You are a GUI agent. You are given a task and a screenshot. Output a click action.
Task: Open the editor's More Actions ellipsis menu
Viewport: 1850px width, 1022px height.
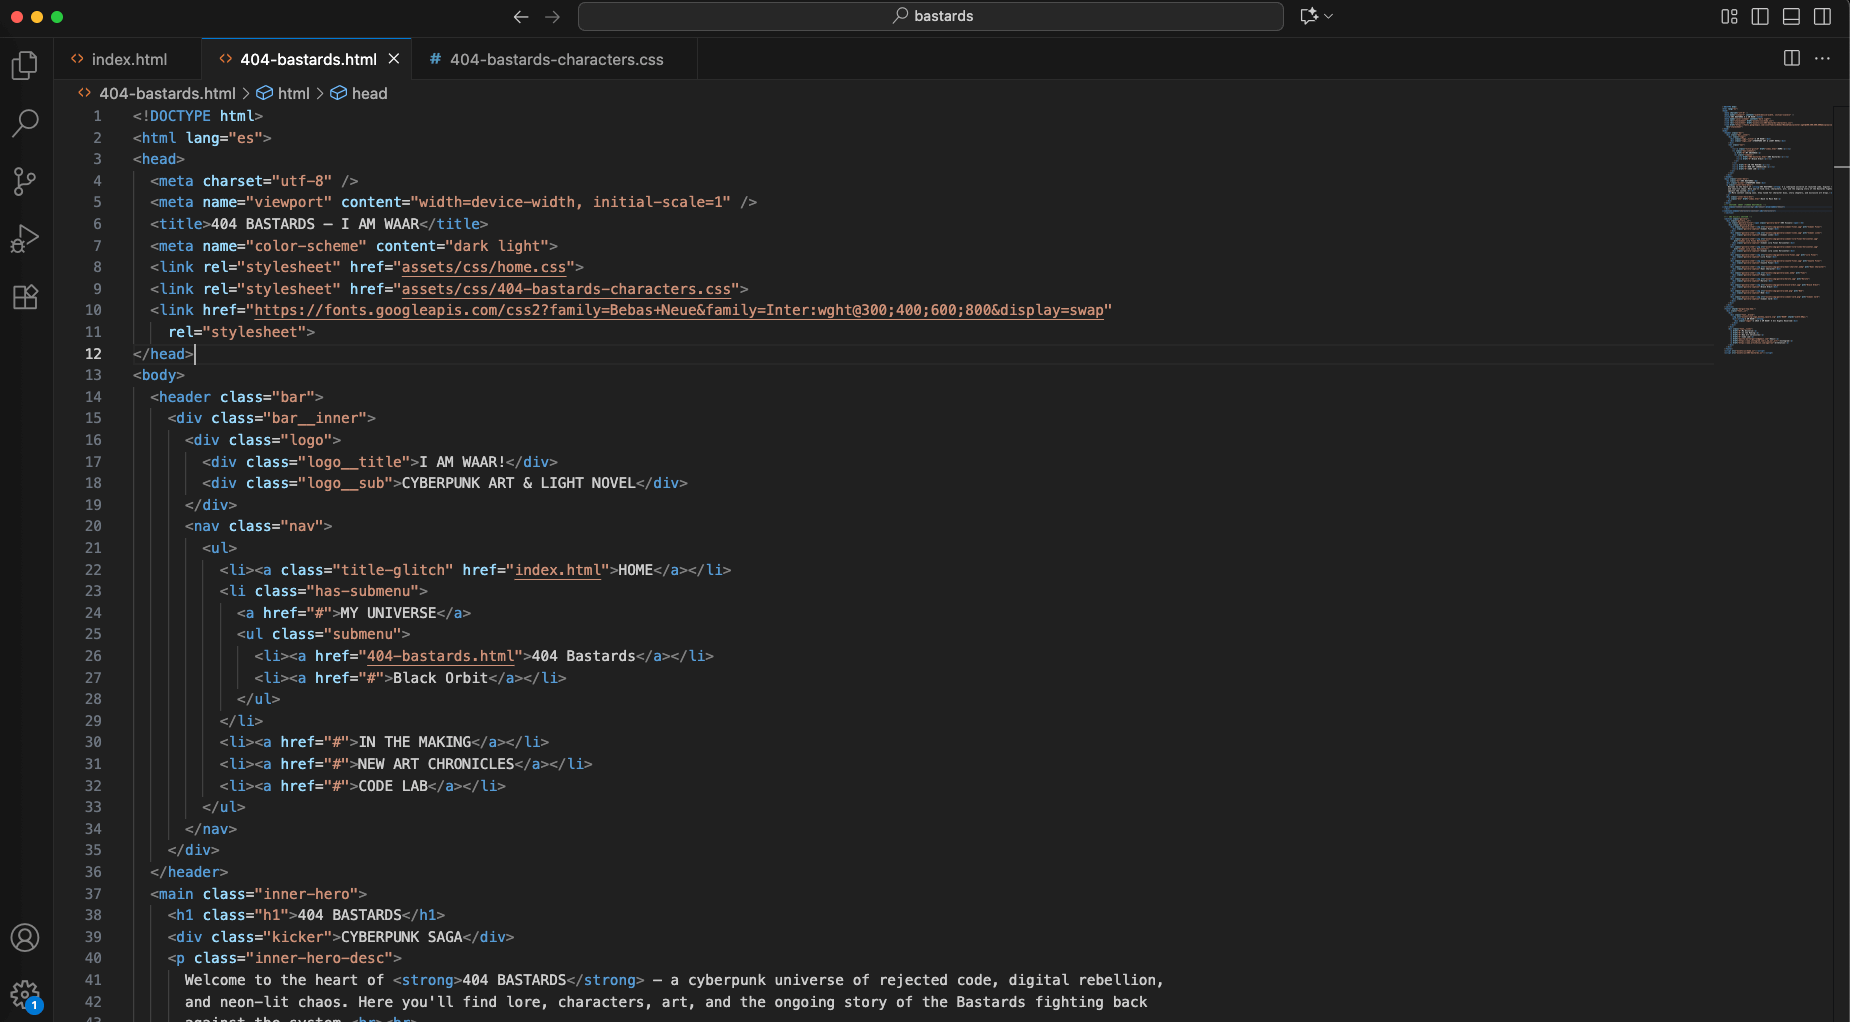[x=1824, y=59]
